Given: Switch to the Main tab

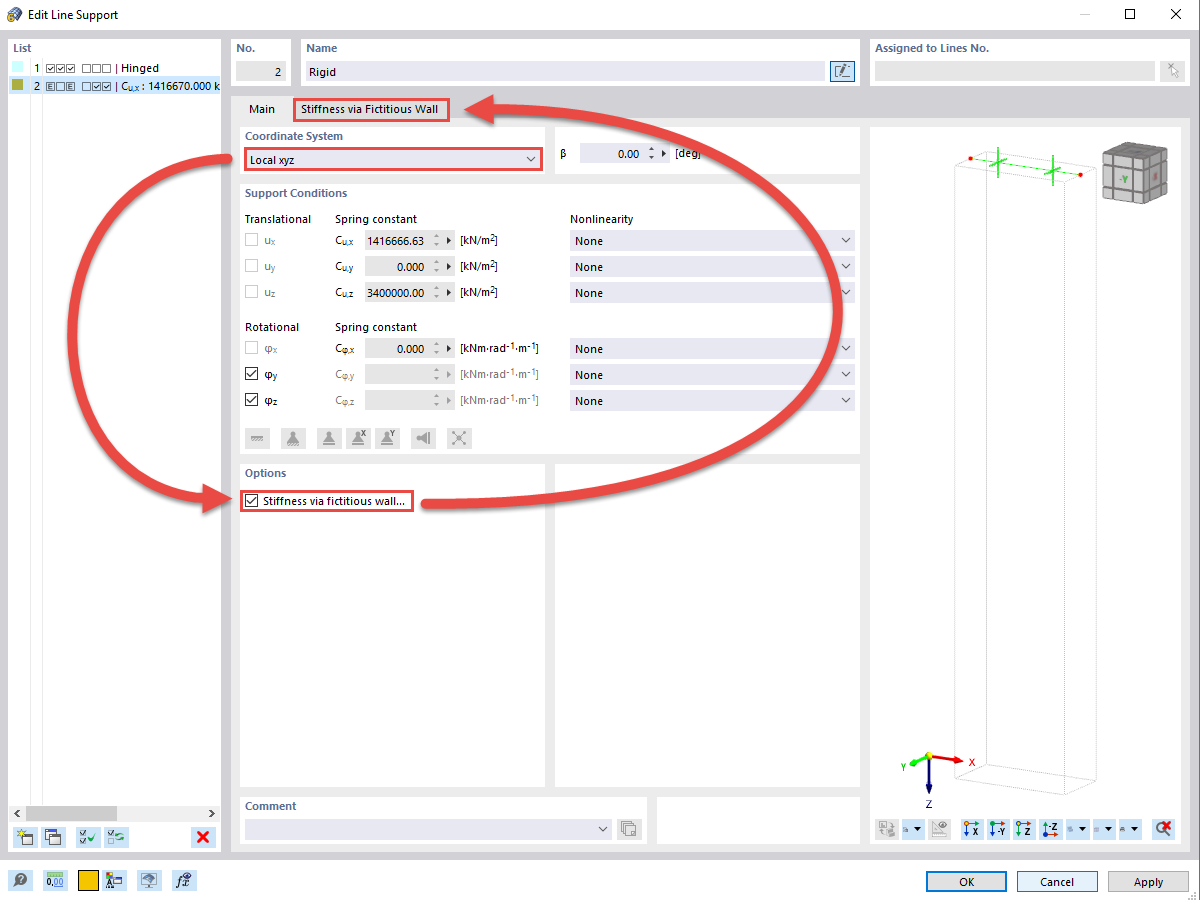Looking at the screenshot, I should [x=262, y=110].
